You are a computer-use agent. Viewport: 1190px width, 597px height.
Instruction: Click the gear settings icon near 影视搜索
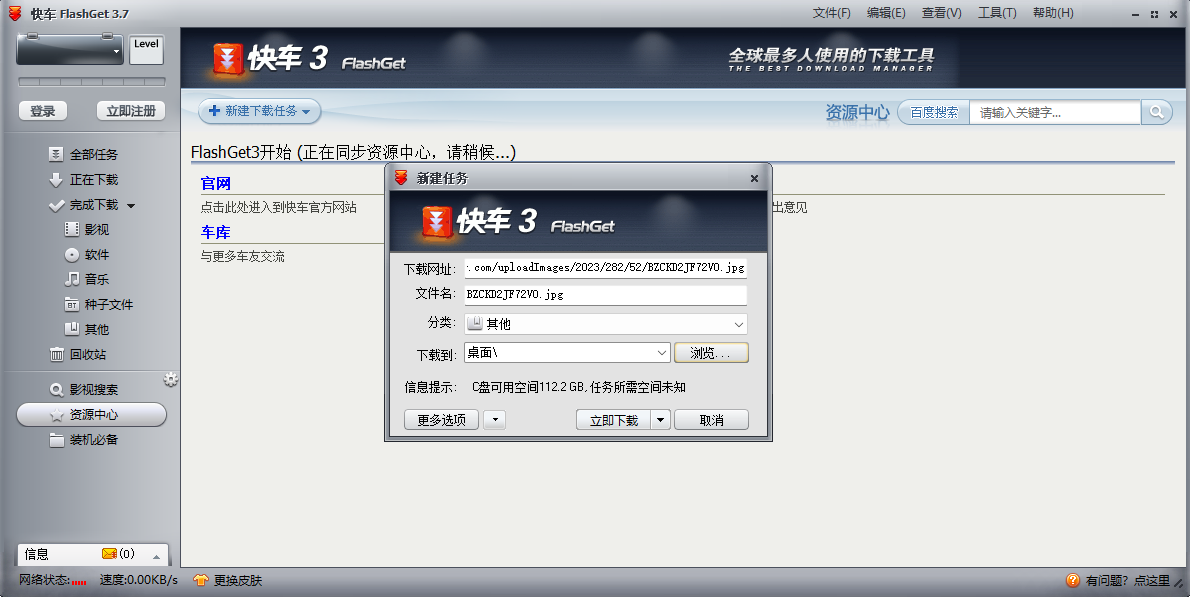[x=170, y=379]
